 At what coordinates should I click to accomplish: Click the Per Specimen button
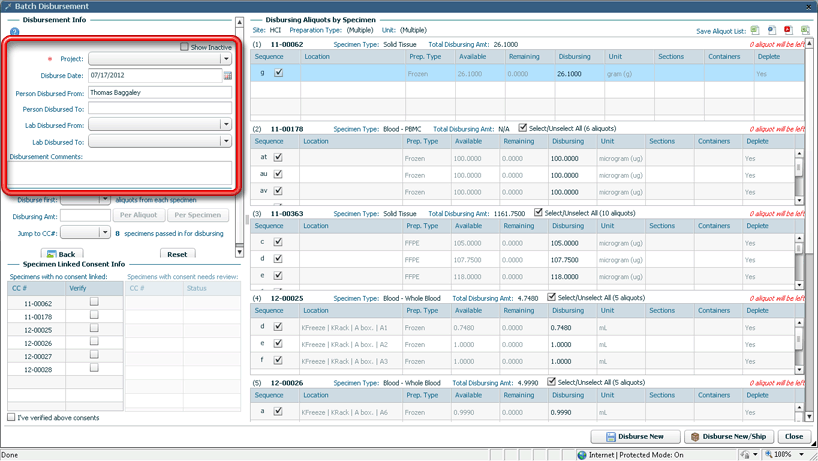pyautogui.click(x=198, y=215)
